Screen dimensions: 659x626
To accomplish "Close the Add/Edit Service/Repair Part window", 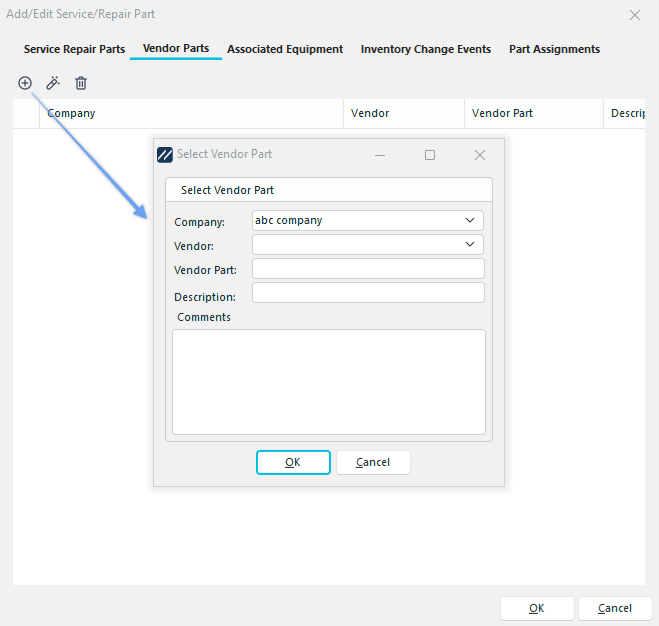I will click(x=635, y=15).
